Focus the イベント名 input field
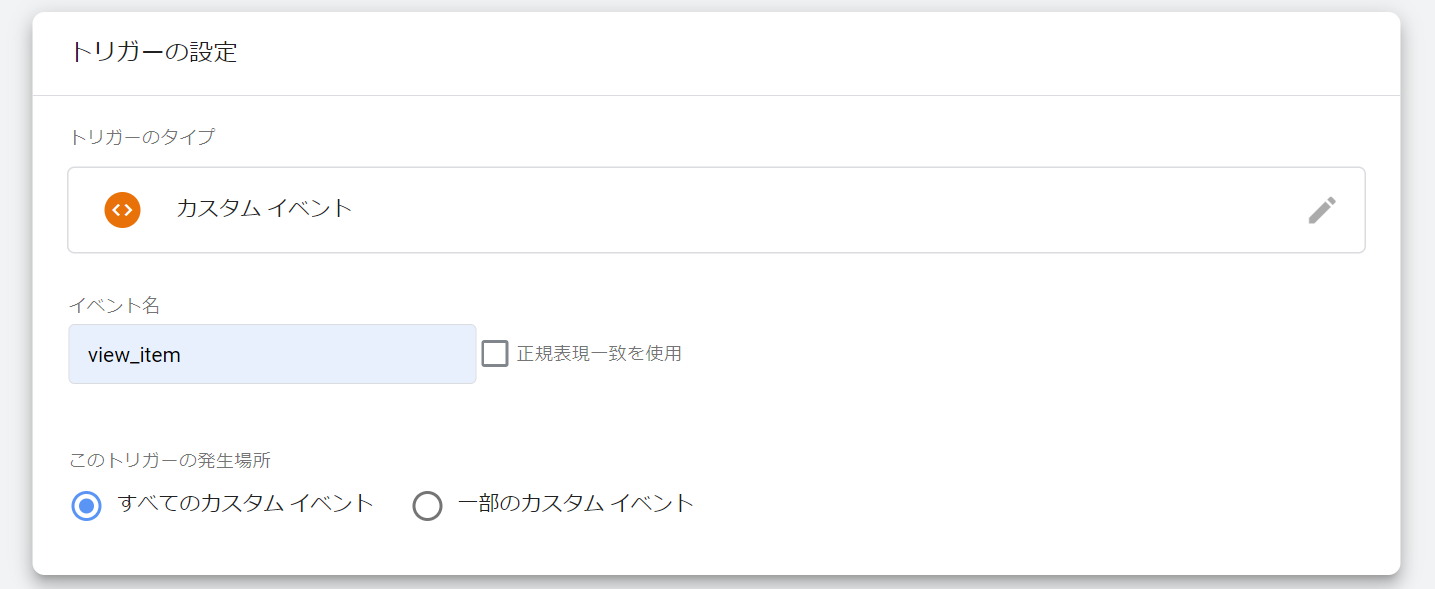Image resolution: width=1435 pixels, height=589 pixels. tap(272, 354)
